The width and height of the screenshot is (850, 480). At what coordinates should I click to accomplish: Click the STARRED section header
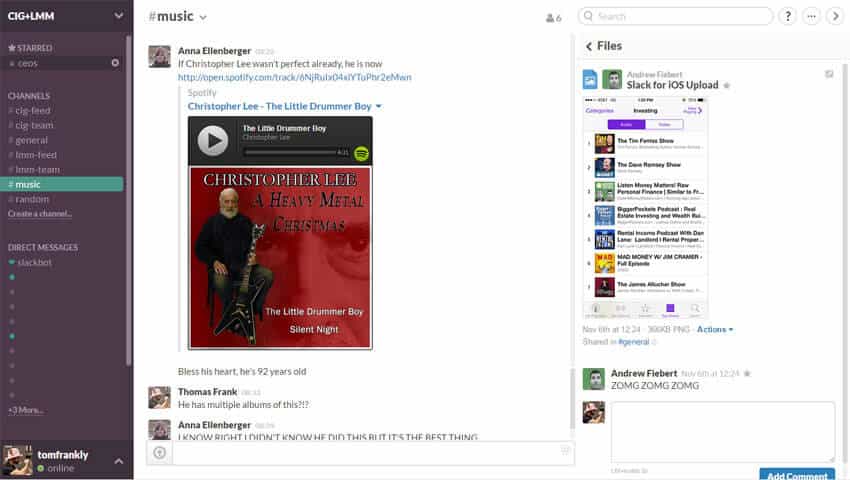click(30, 48)
